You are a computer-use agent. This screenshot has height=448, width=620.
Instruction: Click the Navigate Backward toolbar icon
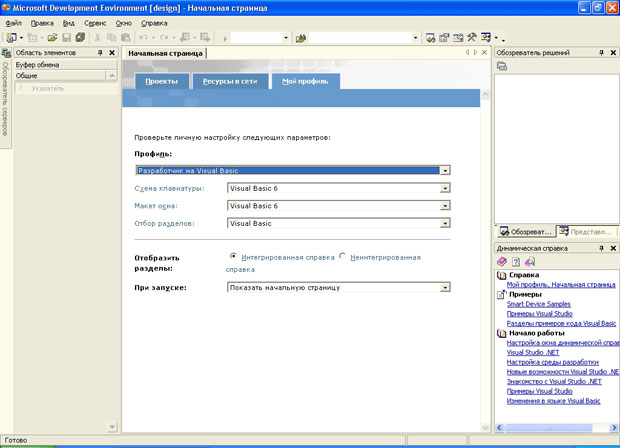pos(185,38)
